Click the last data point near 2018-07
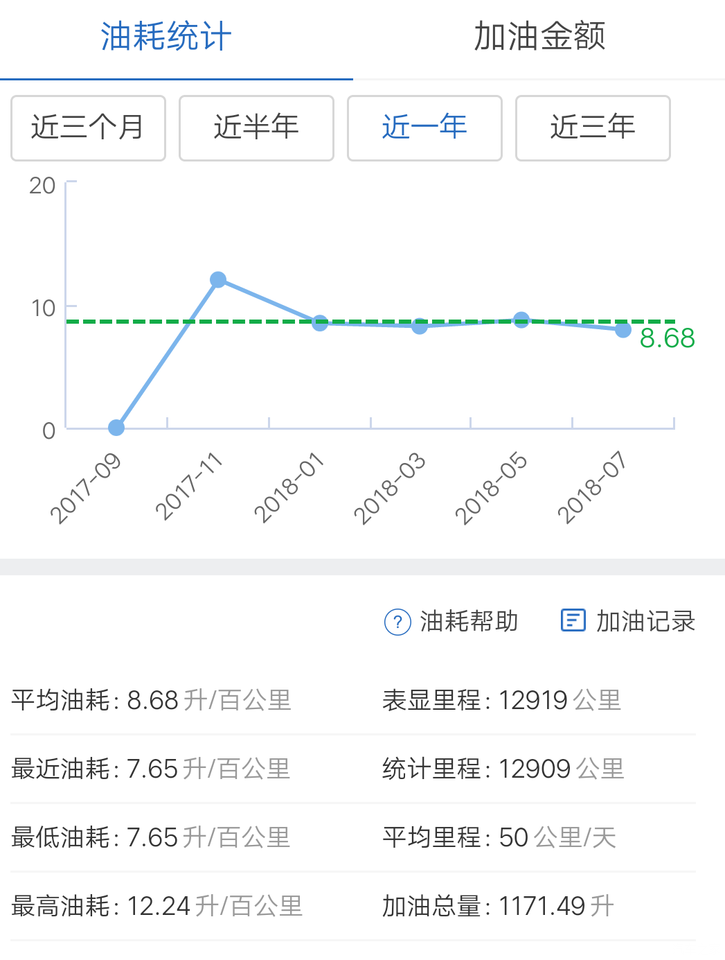 click(623, 329)
